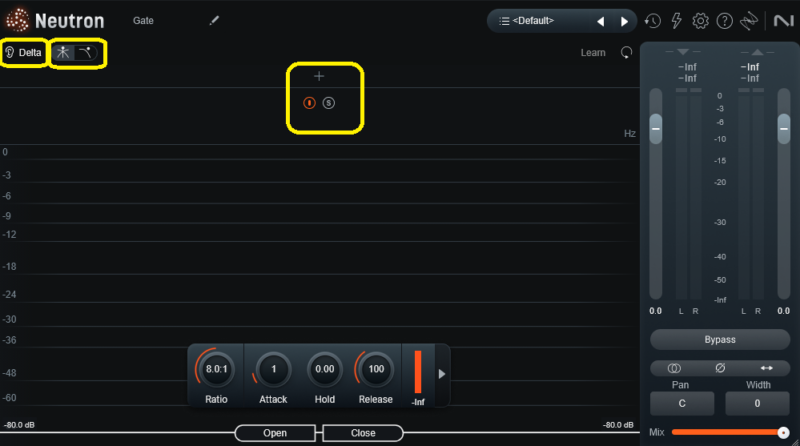The image size is (800, 446).
Task: Click the Learn button
Action: tap(593, 52)
